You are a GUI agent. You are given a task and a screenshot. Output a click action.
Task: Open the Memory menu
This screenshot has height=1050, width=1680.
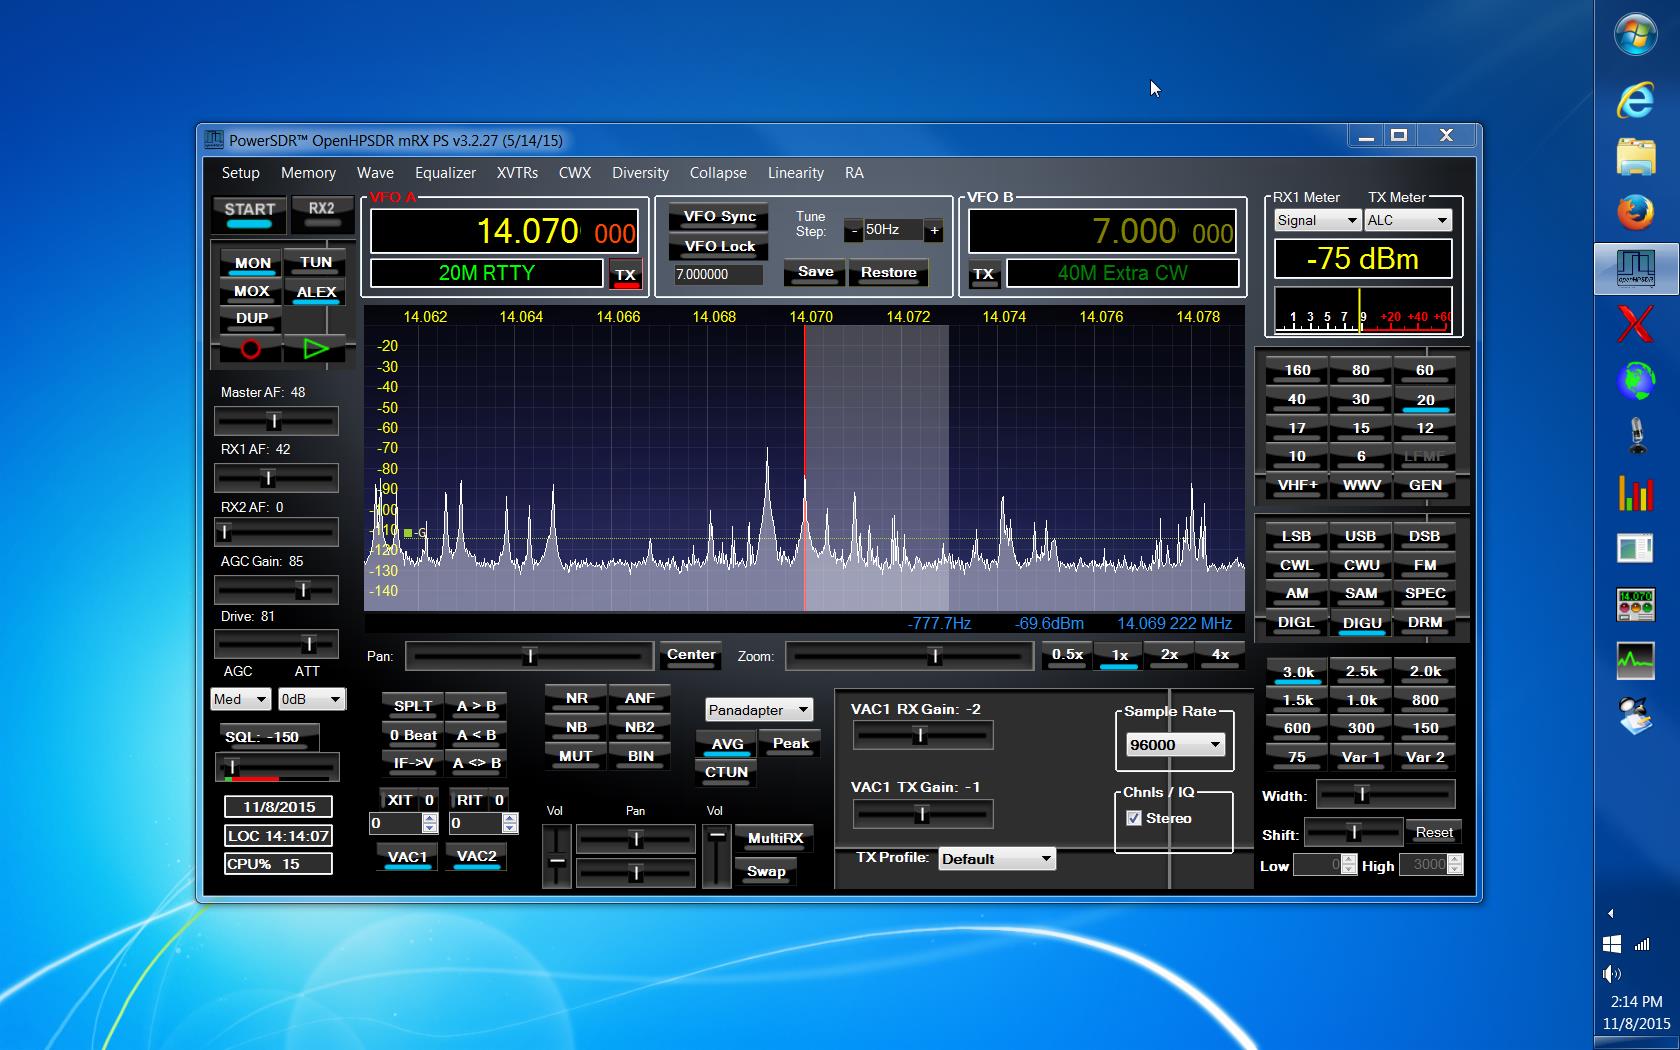(308, 173)
